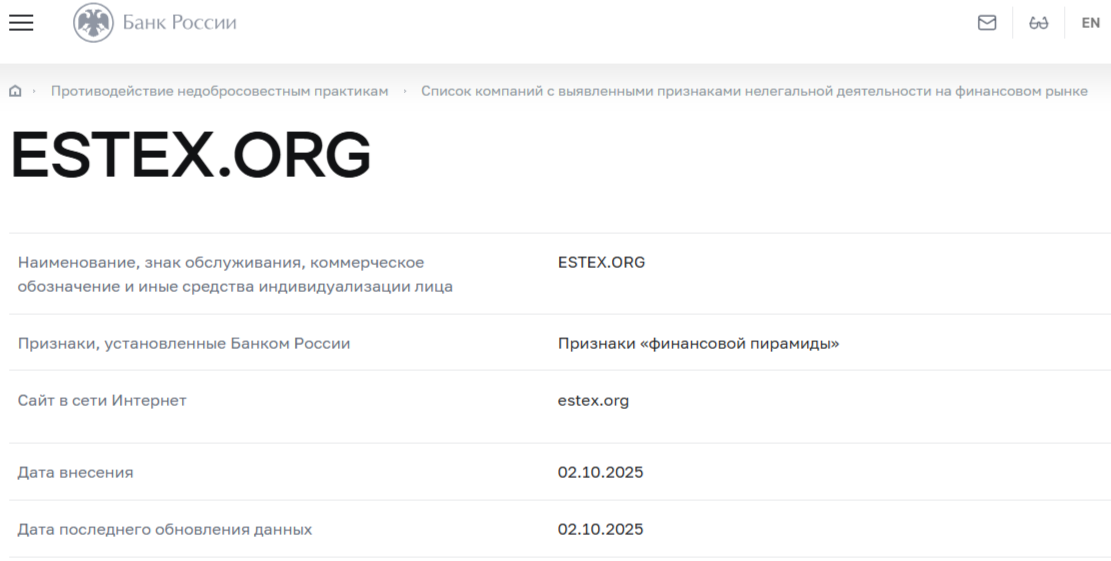Image resolution: width=1111 pixels, height=561 pixels.
Task: Select the Дата внесения date 02.10.2025
Action: (x=600, y=472)
